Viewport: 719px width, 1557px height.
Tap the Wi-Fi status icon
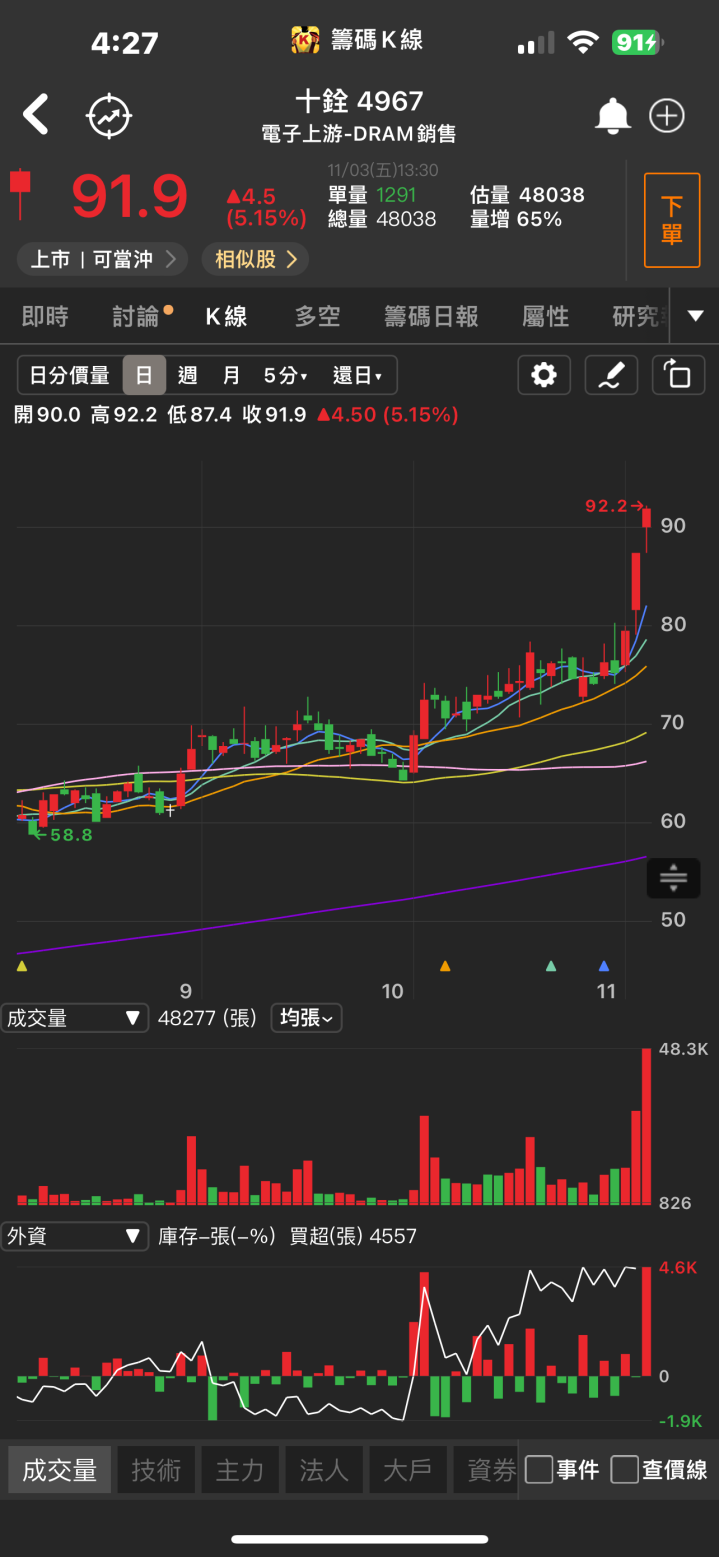[582, 42]
